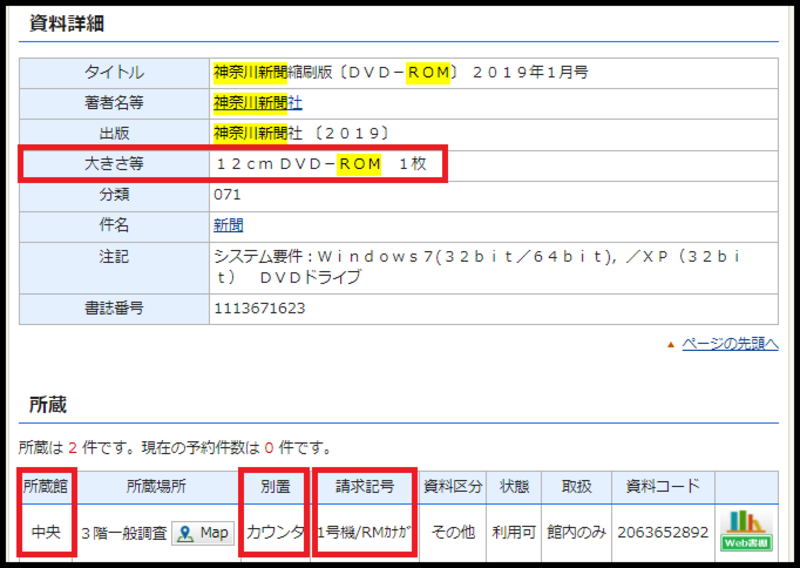Image resolution: width=800 pixels, height=568 pixels.
Task: Open the Web書棚 bookshelf icon
Action: (x=745, y=530)
